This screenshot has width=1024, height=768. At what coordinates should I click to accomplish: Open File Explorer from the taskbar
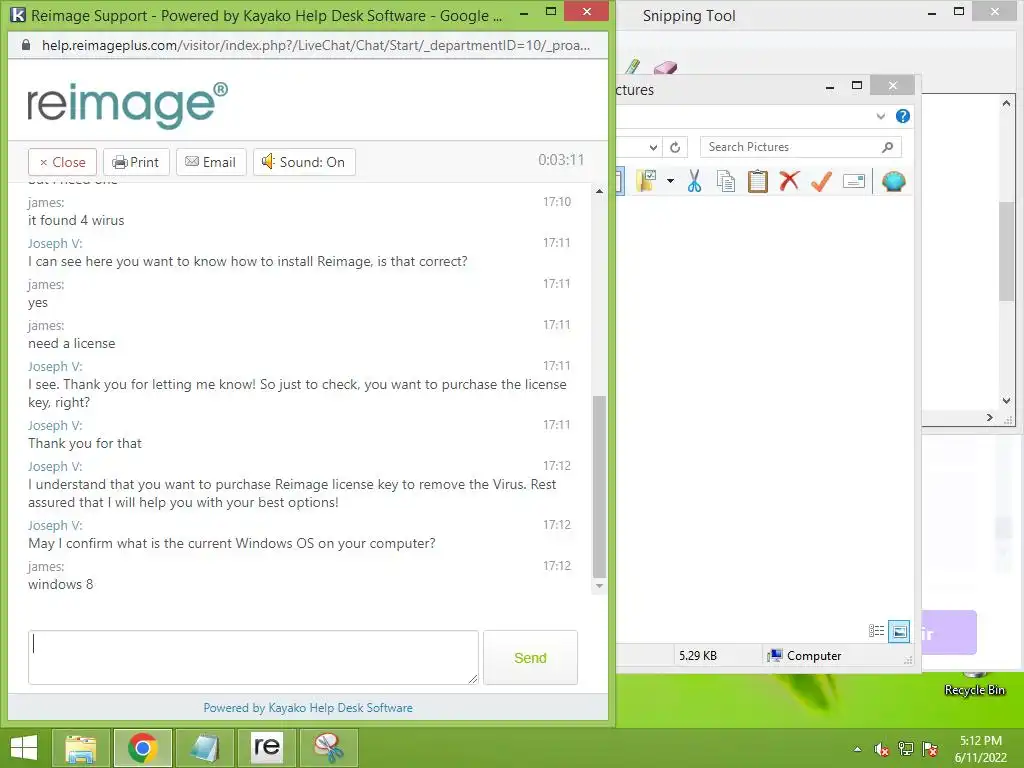(81, 748)
